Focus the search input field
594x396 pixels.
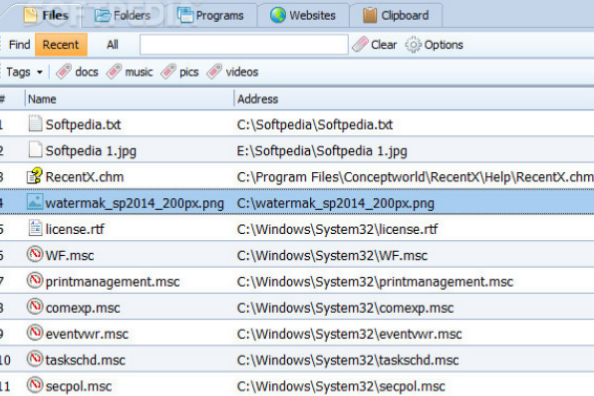[x=244, y=45]
